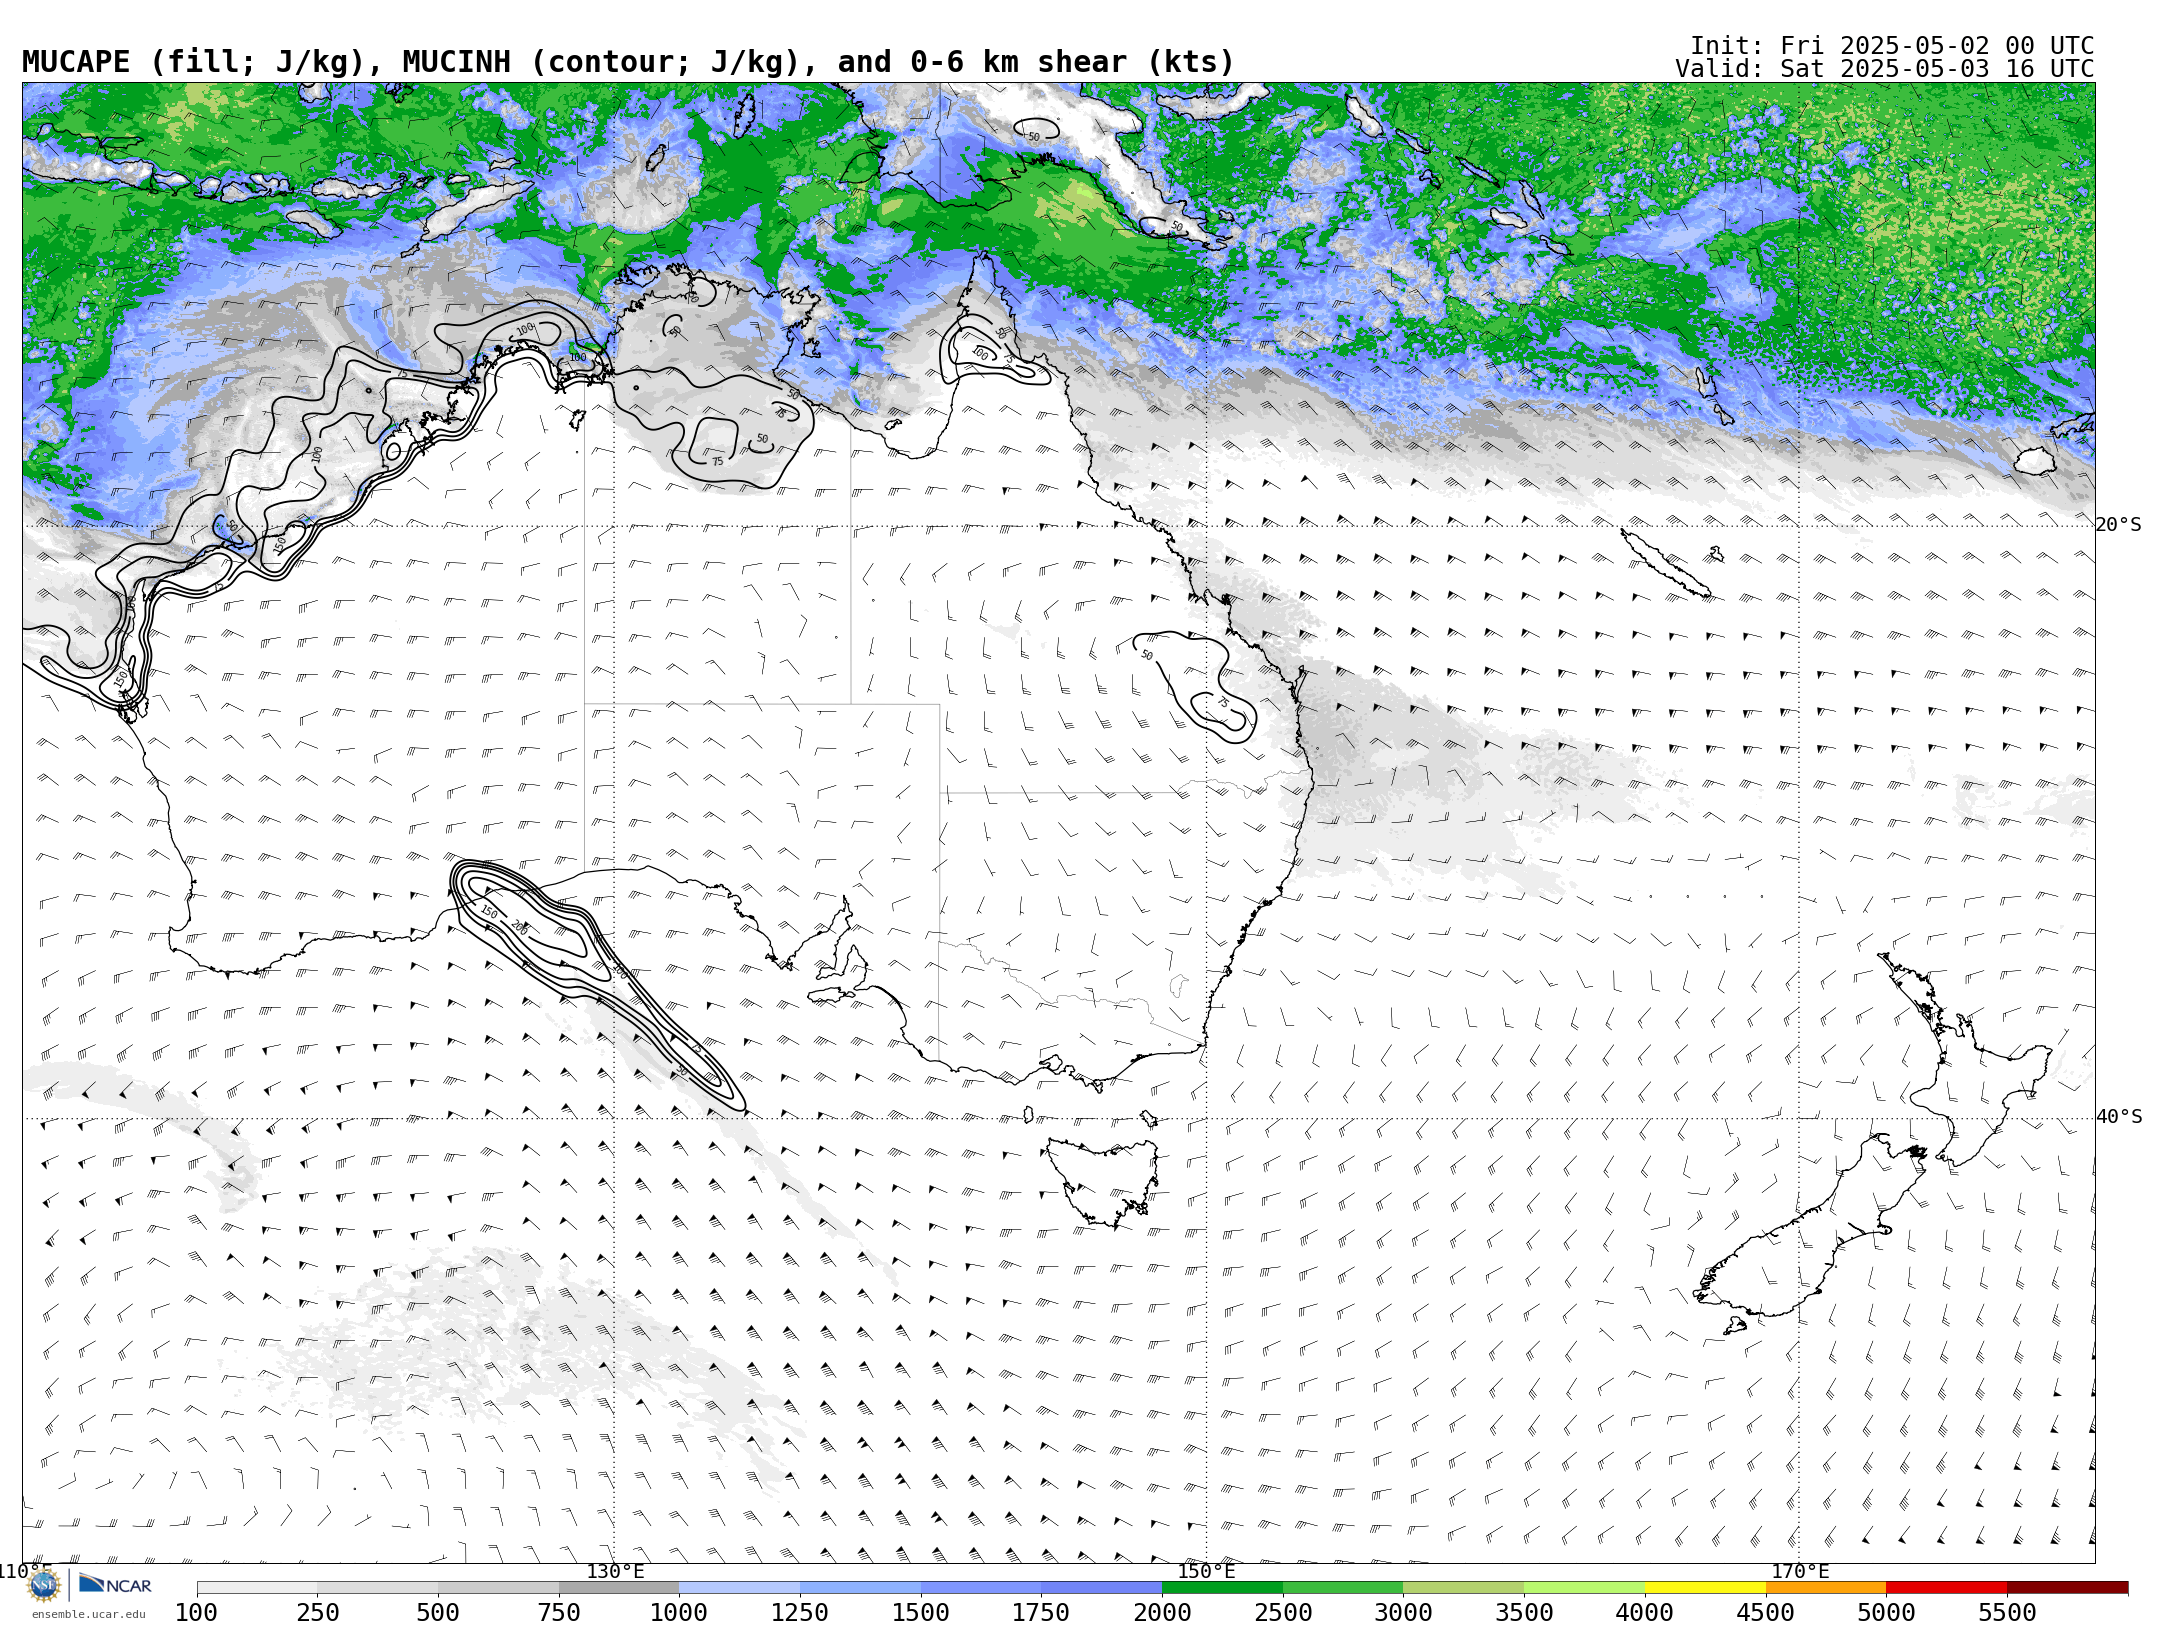
Task: Select the Init time text
Action: point(1892,46)
